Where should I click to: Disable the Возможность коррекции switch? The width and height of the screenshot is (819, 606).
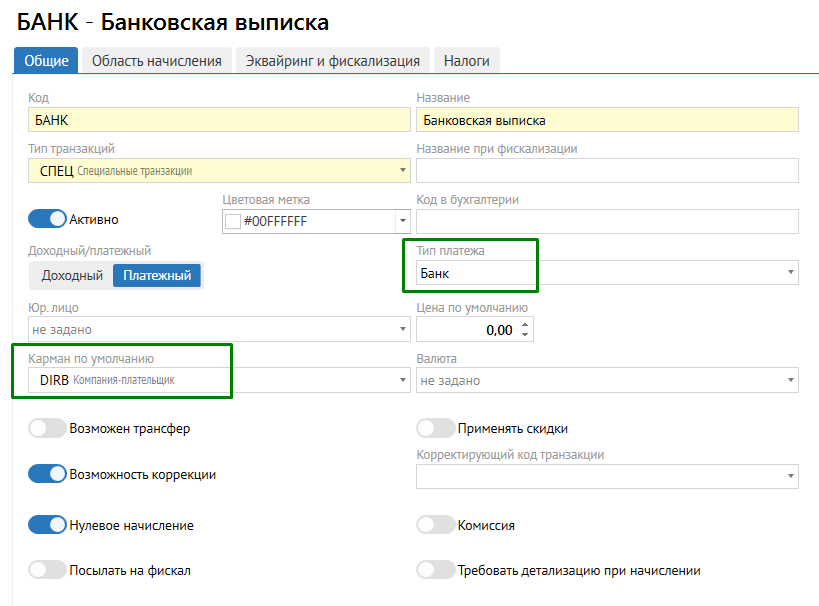click(47, 474)
